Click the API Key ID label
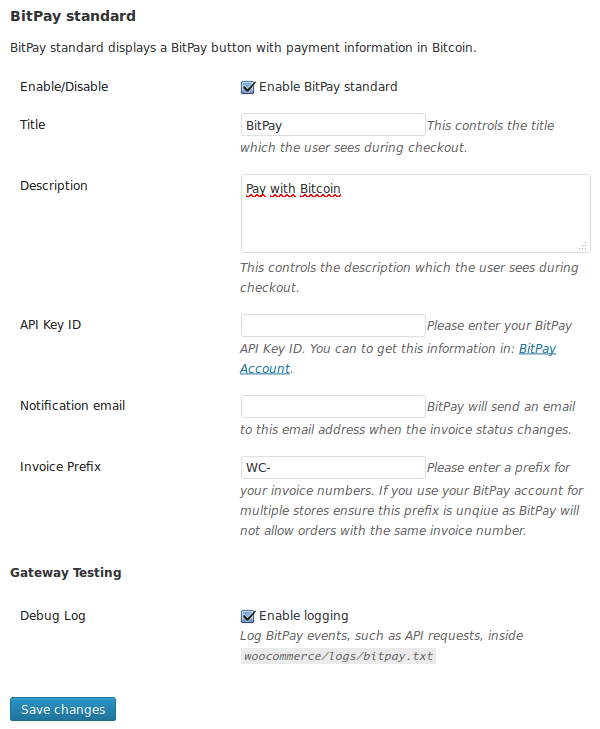The height and width of the screenshot is (729, 600). pos(50,325)
